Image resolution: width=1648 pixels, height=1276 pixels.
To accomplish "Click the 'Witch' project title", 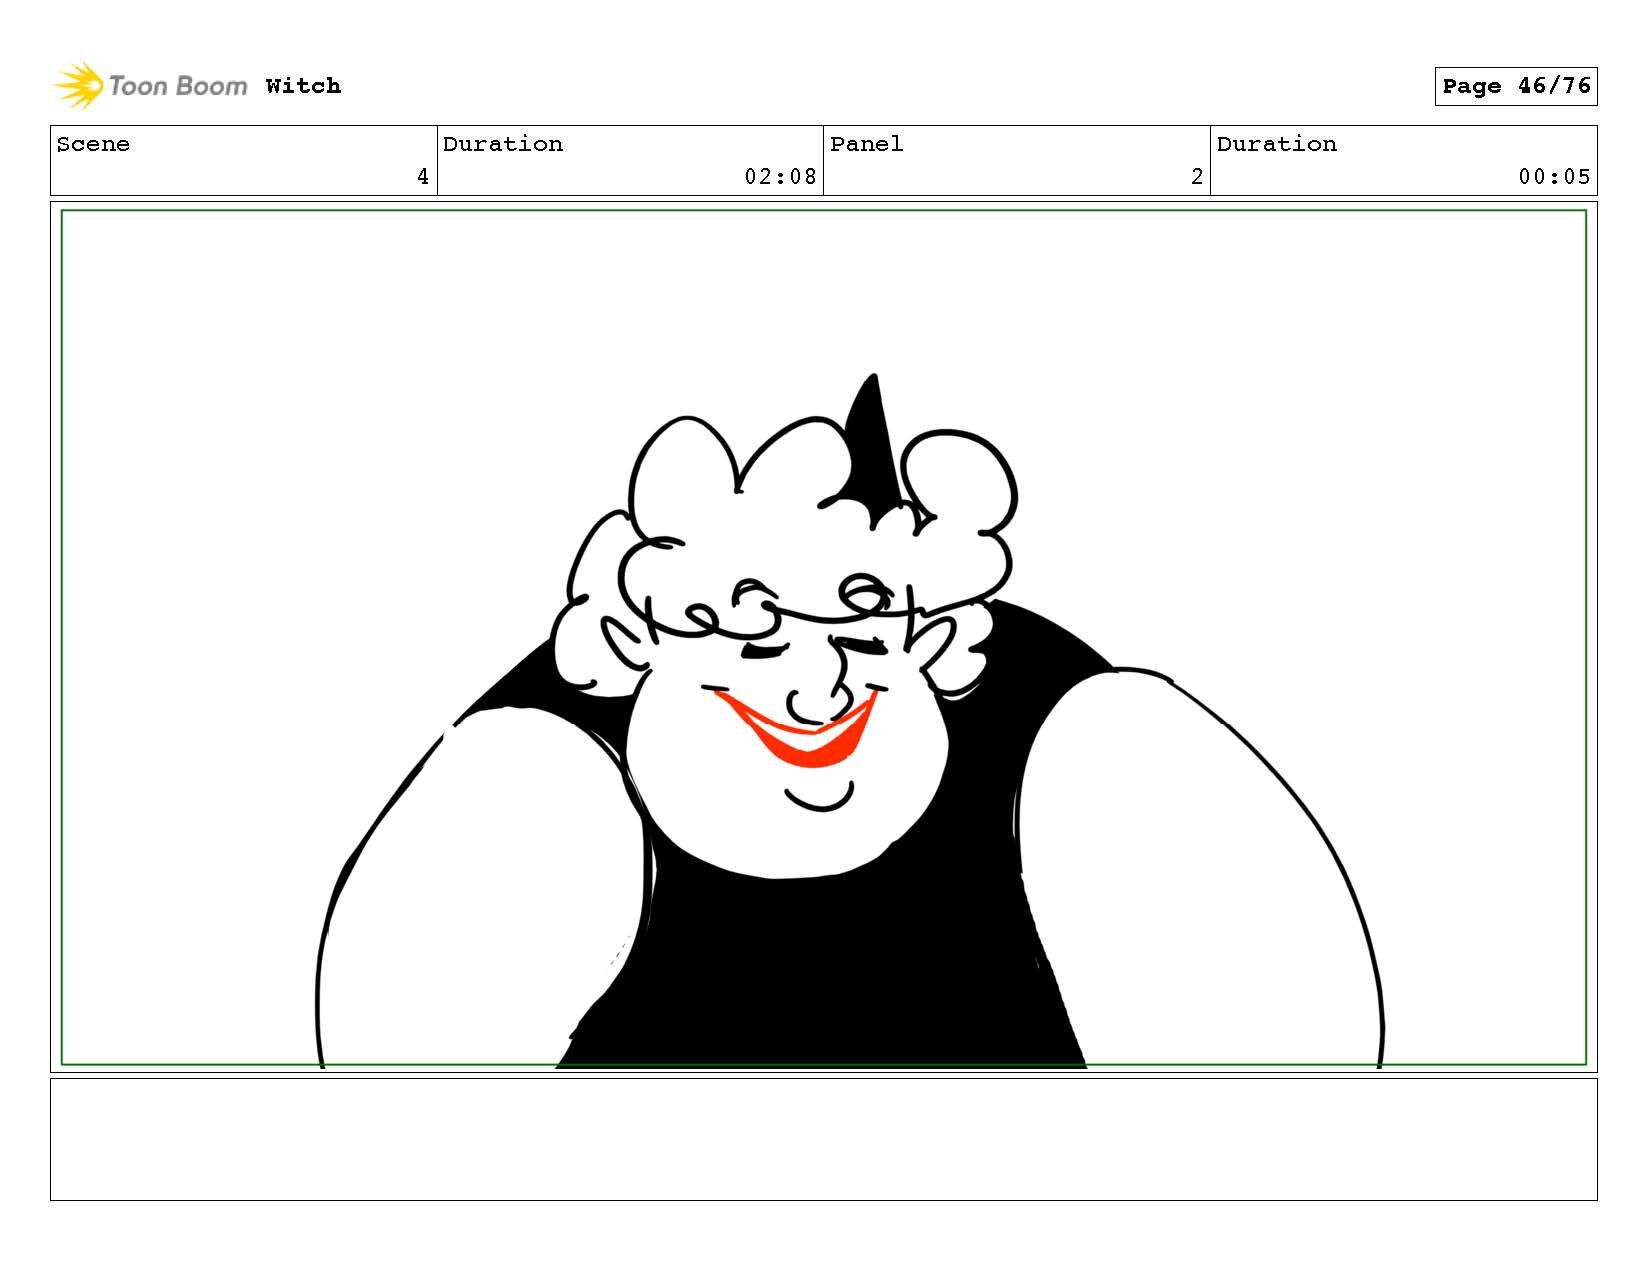I will point(303,86).
